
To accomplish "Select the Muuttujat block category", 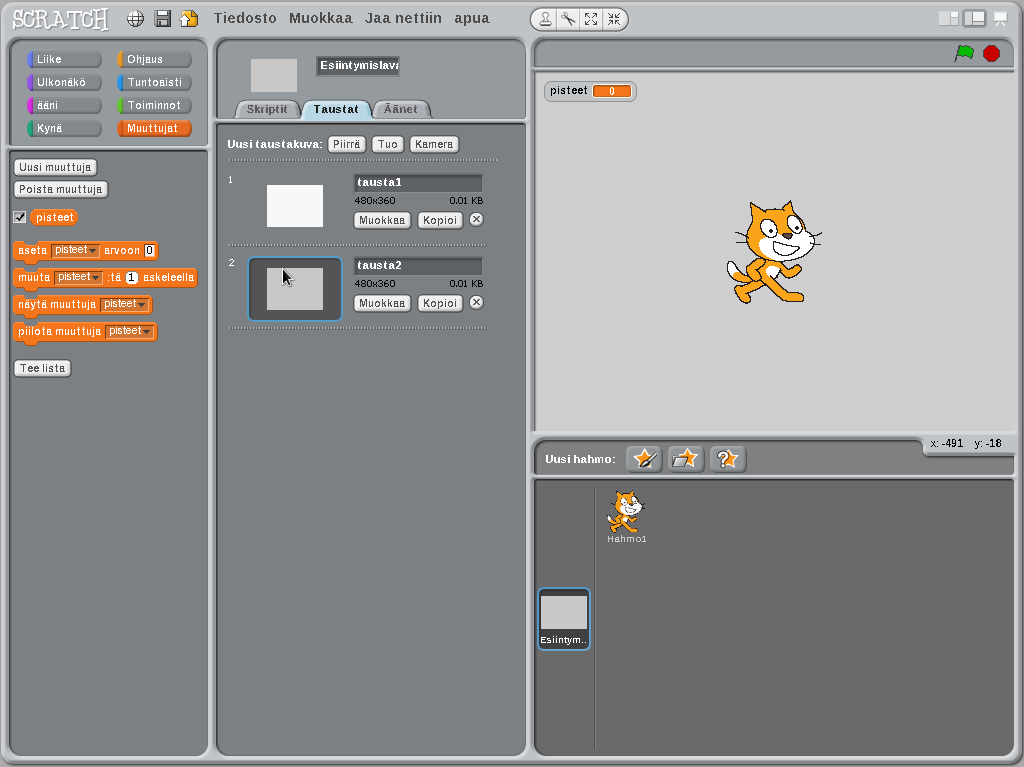I will coord(154,128).
